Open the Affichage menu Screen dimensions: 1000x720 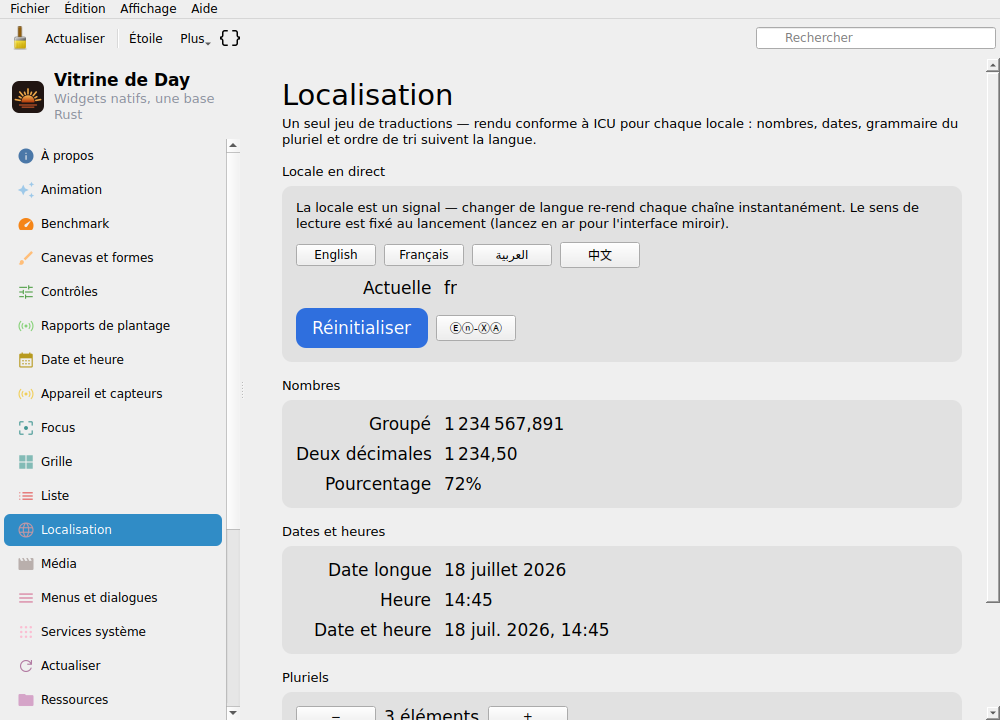pyautogui.click(x=148, y=9)
